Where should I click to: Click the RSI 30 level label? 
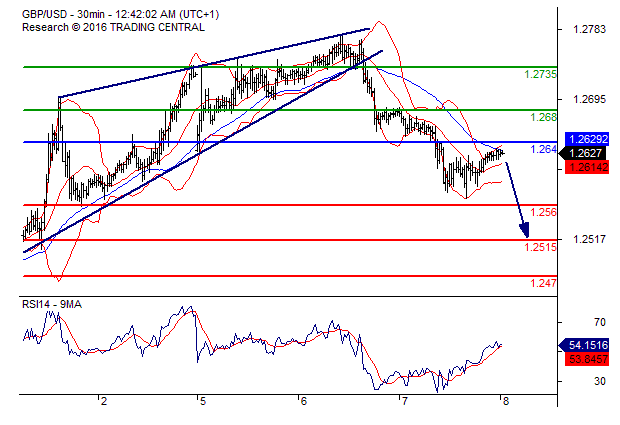(600, 382)
